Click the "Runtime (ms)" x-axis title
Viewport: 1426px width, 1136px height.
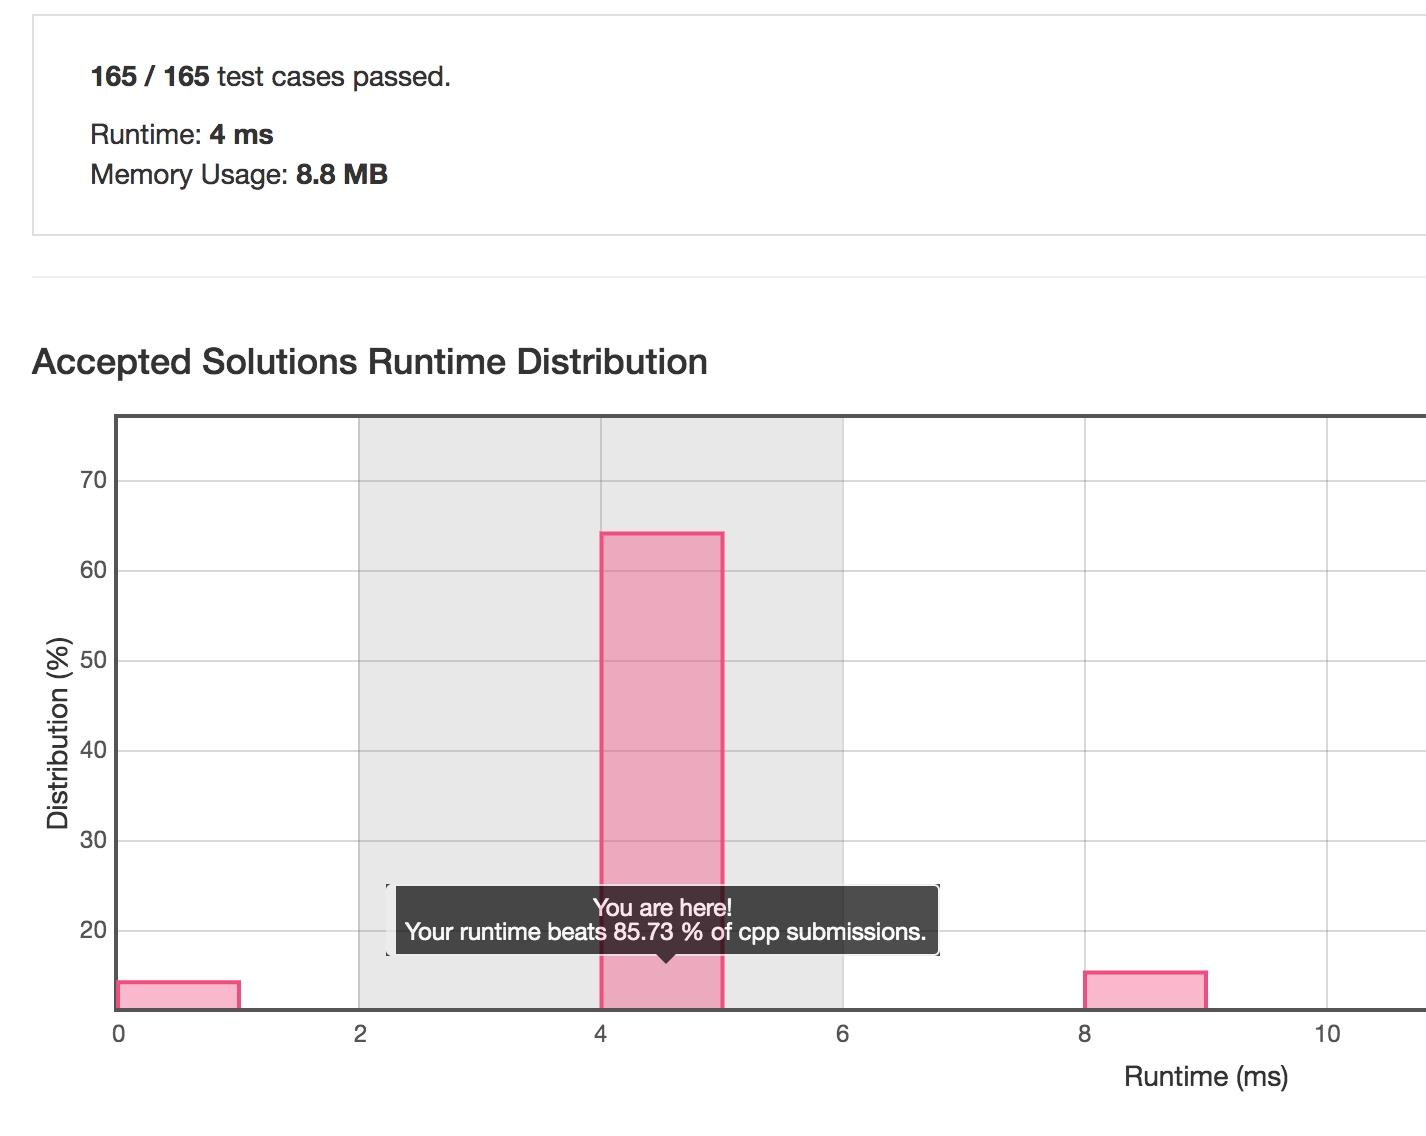[1205, 1076]
